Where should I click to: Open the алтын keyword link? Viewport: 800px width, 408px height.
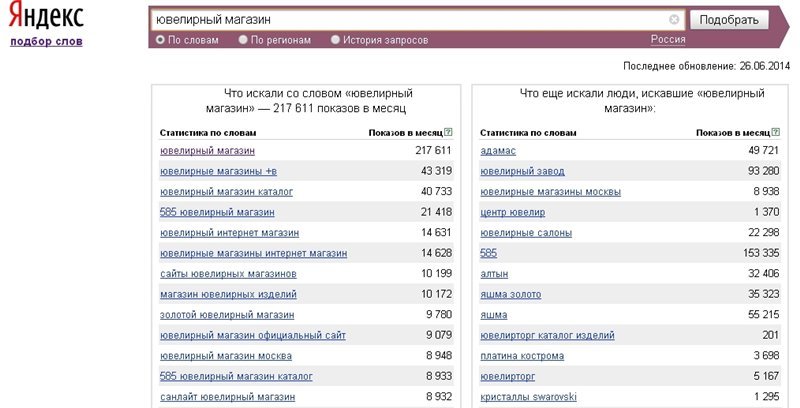[494, 274]
